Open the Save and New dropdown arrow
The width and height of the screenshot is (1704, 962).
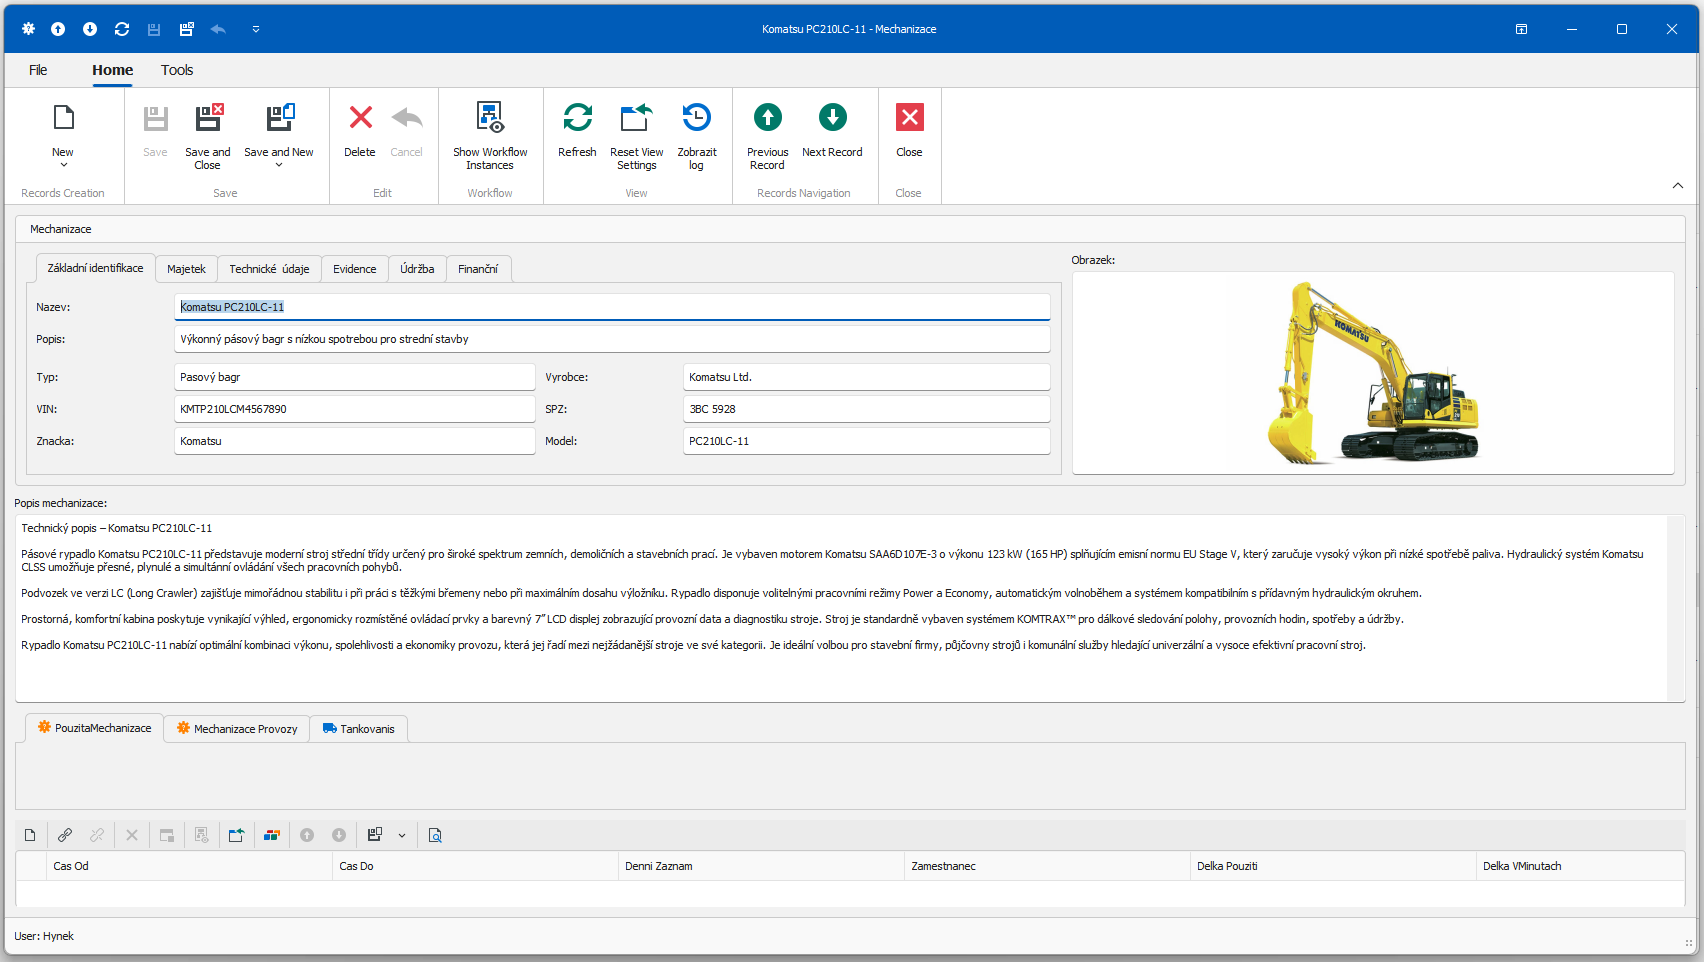pos(279,165)
